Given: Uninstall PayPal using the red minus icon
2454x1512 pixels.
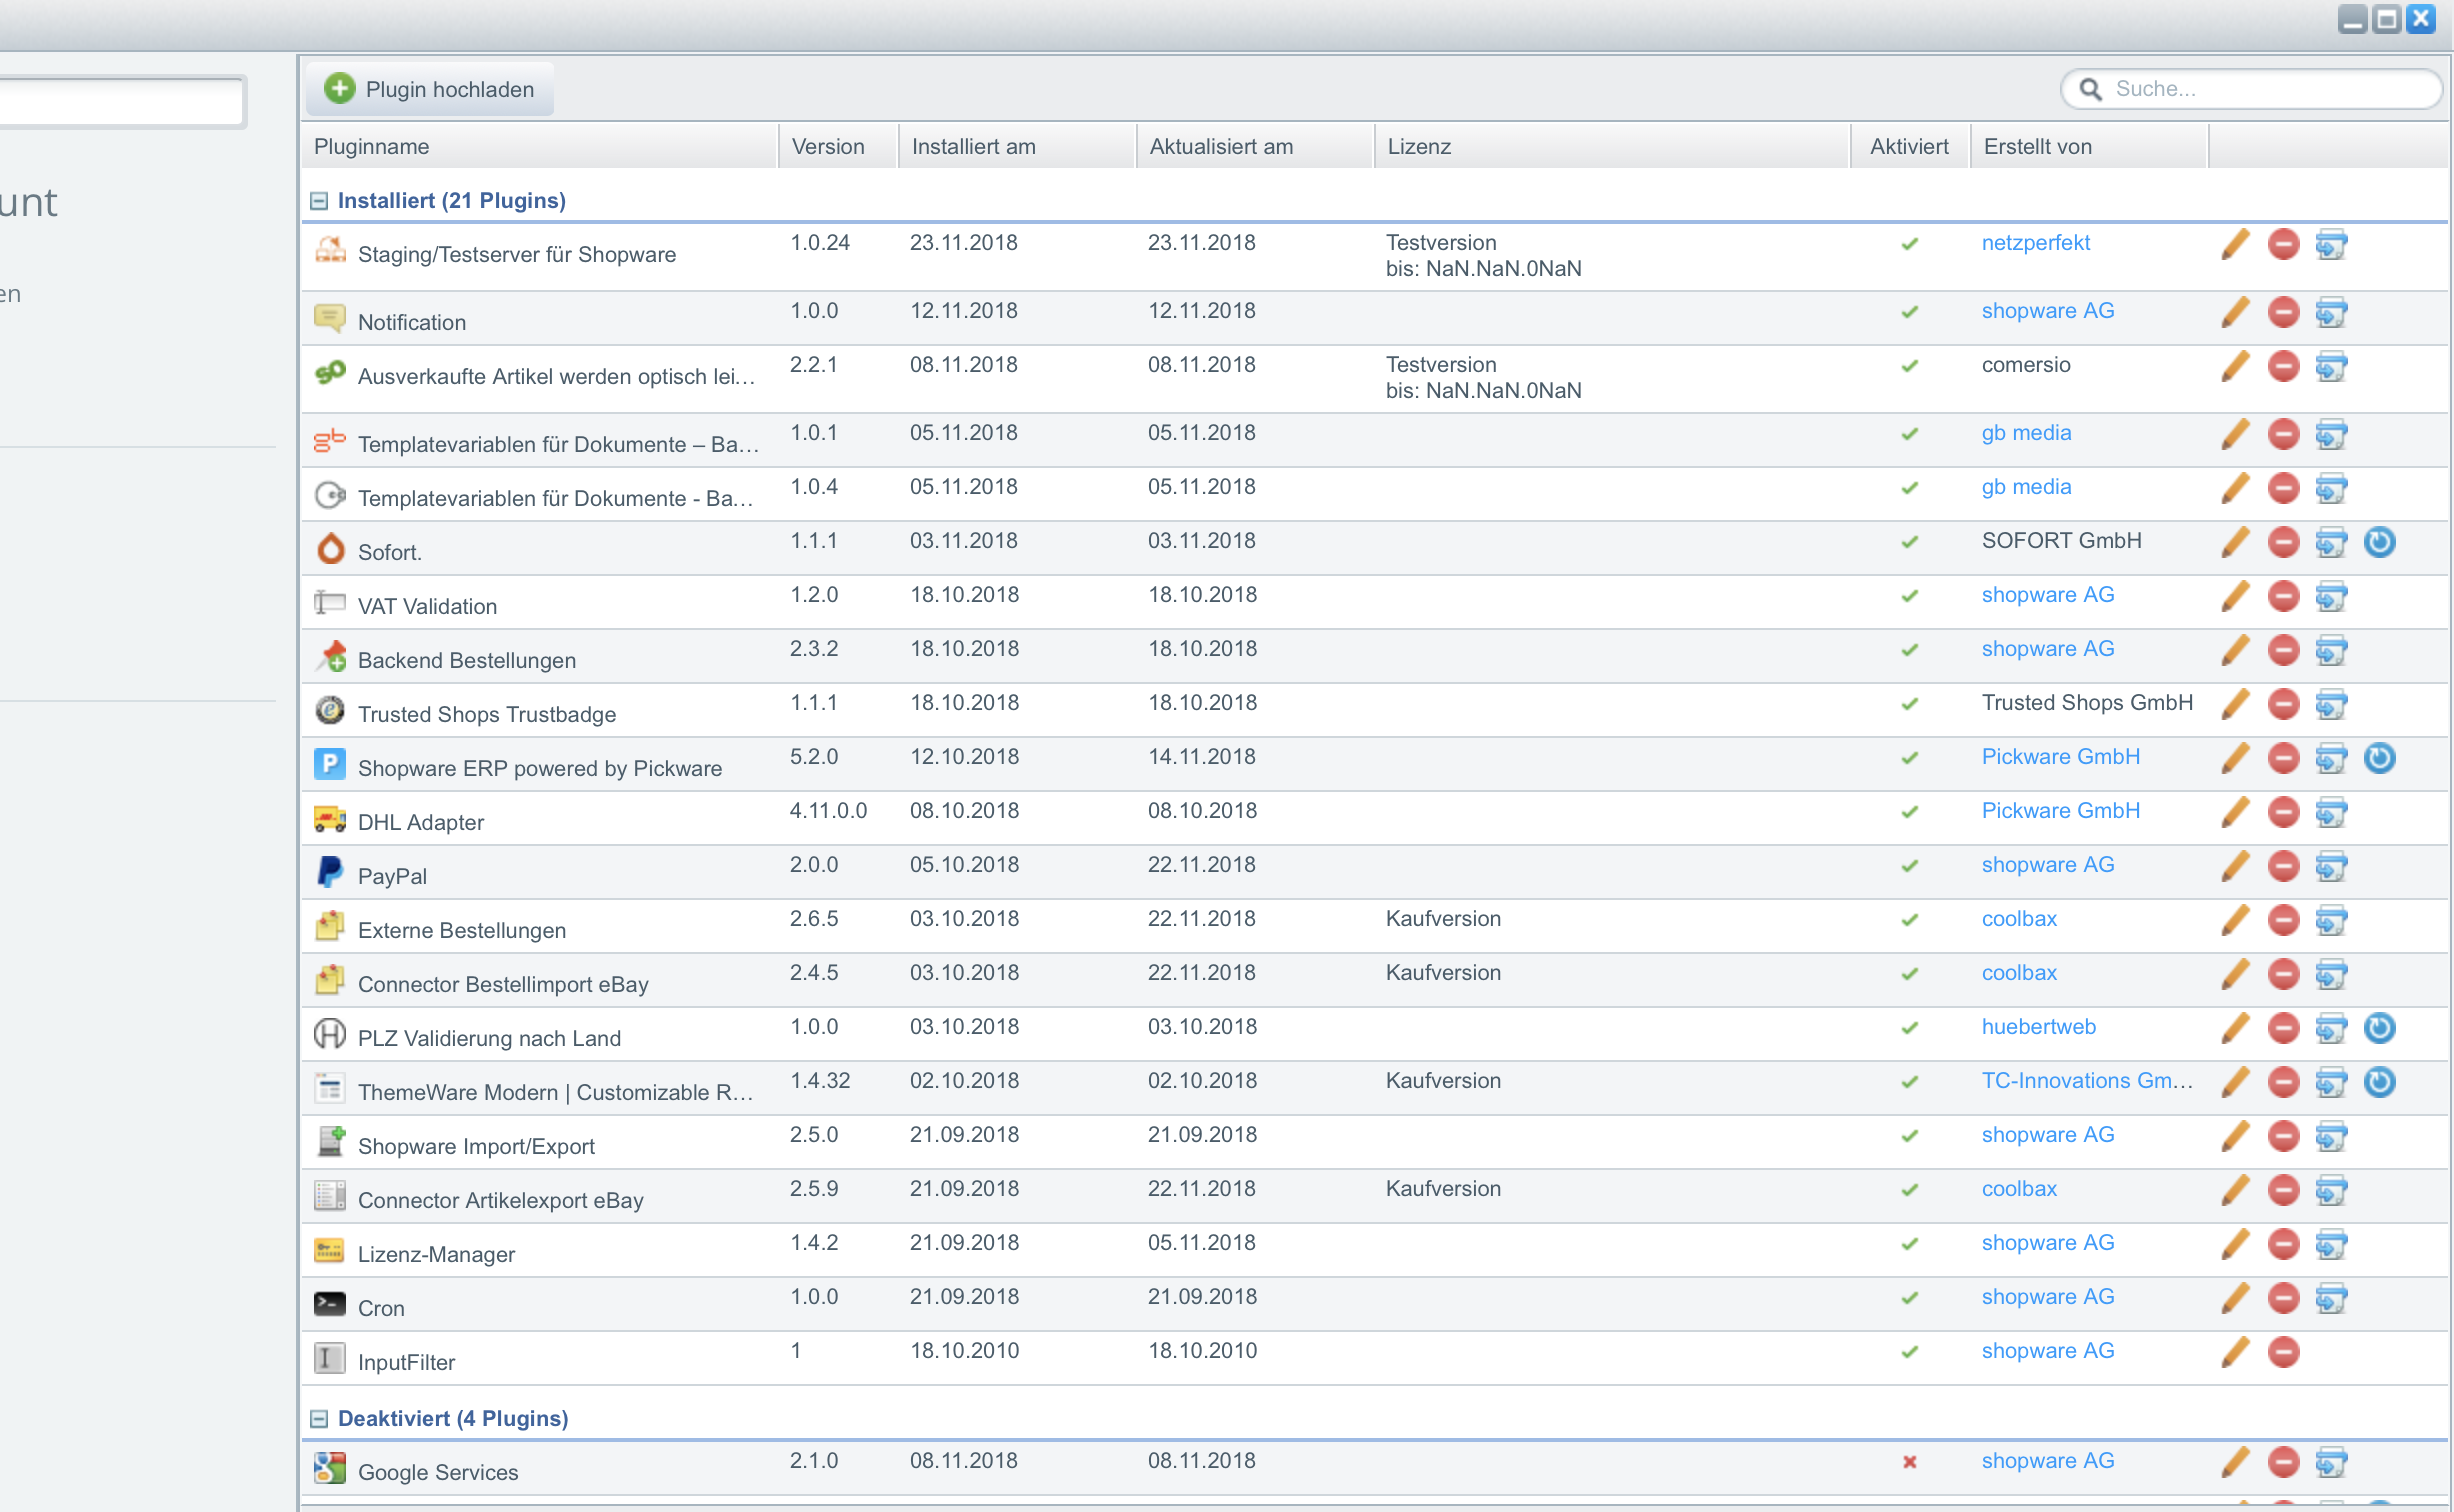Looking at the screenshot, I should pyautogui.click(x=2283, y=866).
